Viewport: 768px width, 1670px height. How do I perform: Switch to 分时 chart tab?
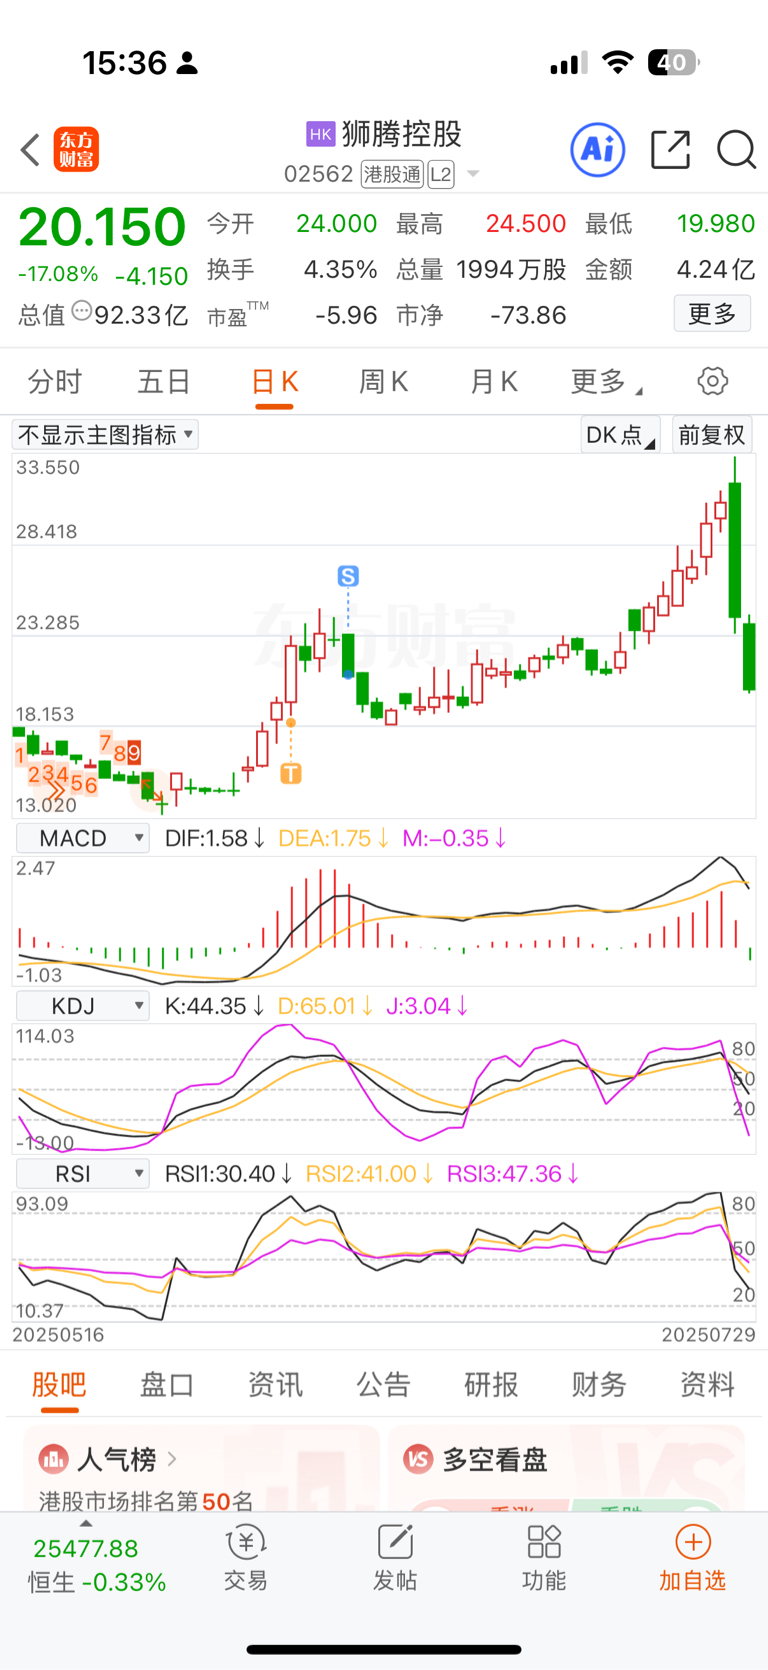click(x=55, y=382)
